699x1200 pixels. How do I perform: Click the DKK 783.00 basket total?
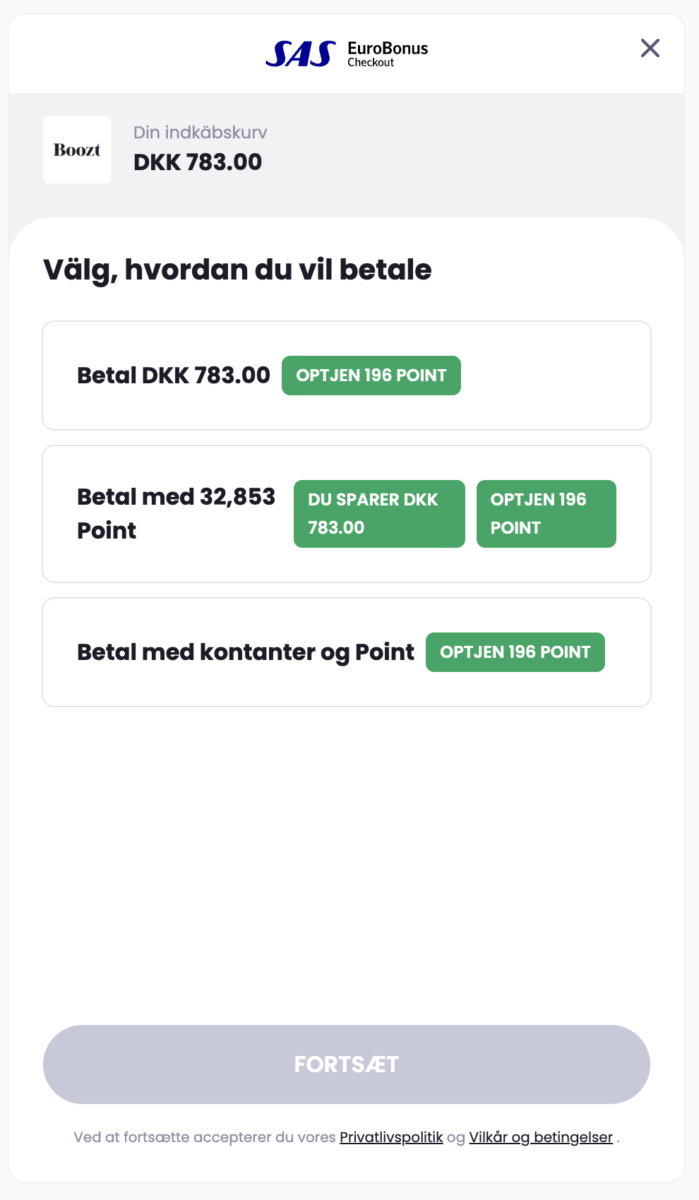198,162
